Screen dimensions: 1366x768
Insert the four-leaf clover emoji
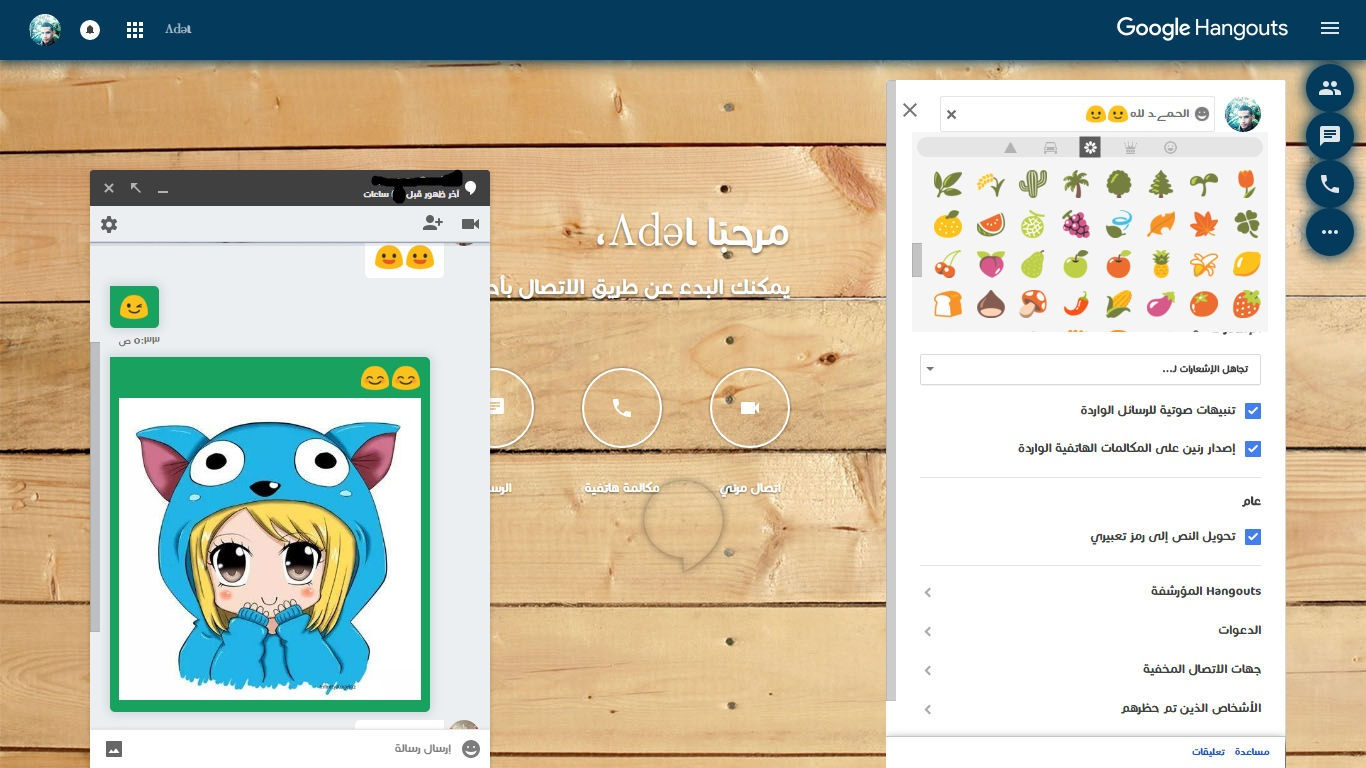pos(1246,224)
